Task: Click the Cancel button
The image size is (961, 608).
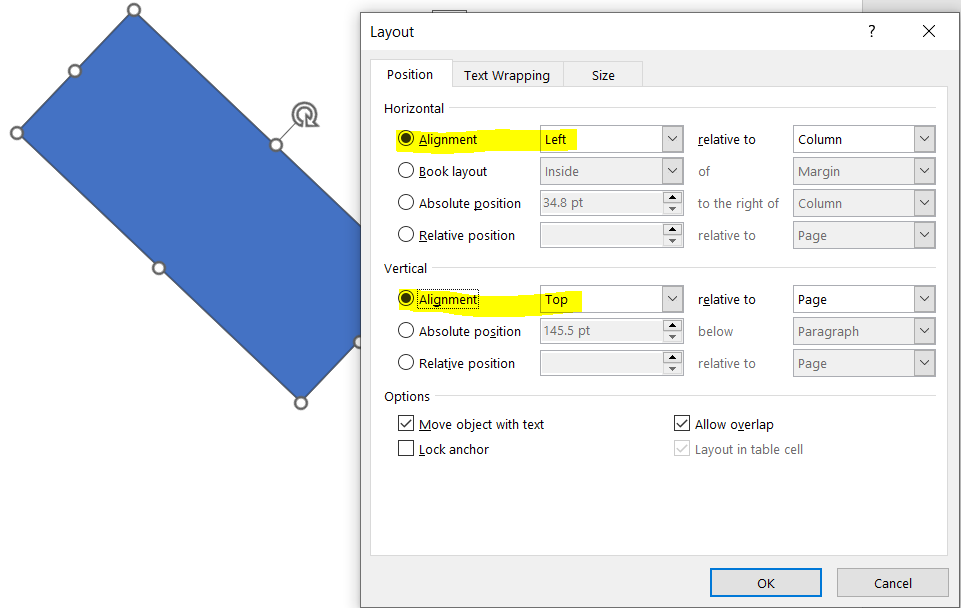Action: [x=892, y=583]
